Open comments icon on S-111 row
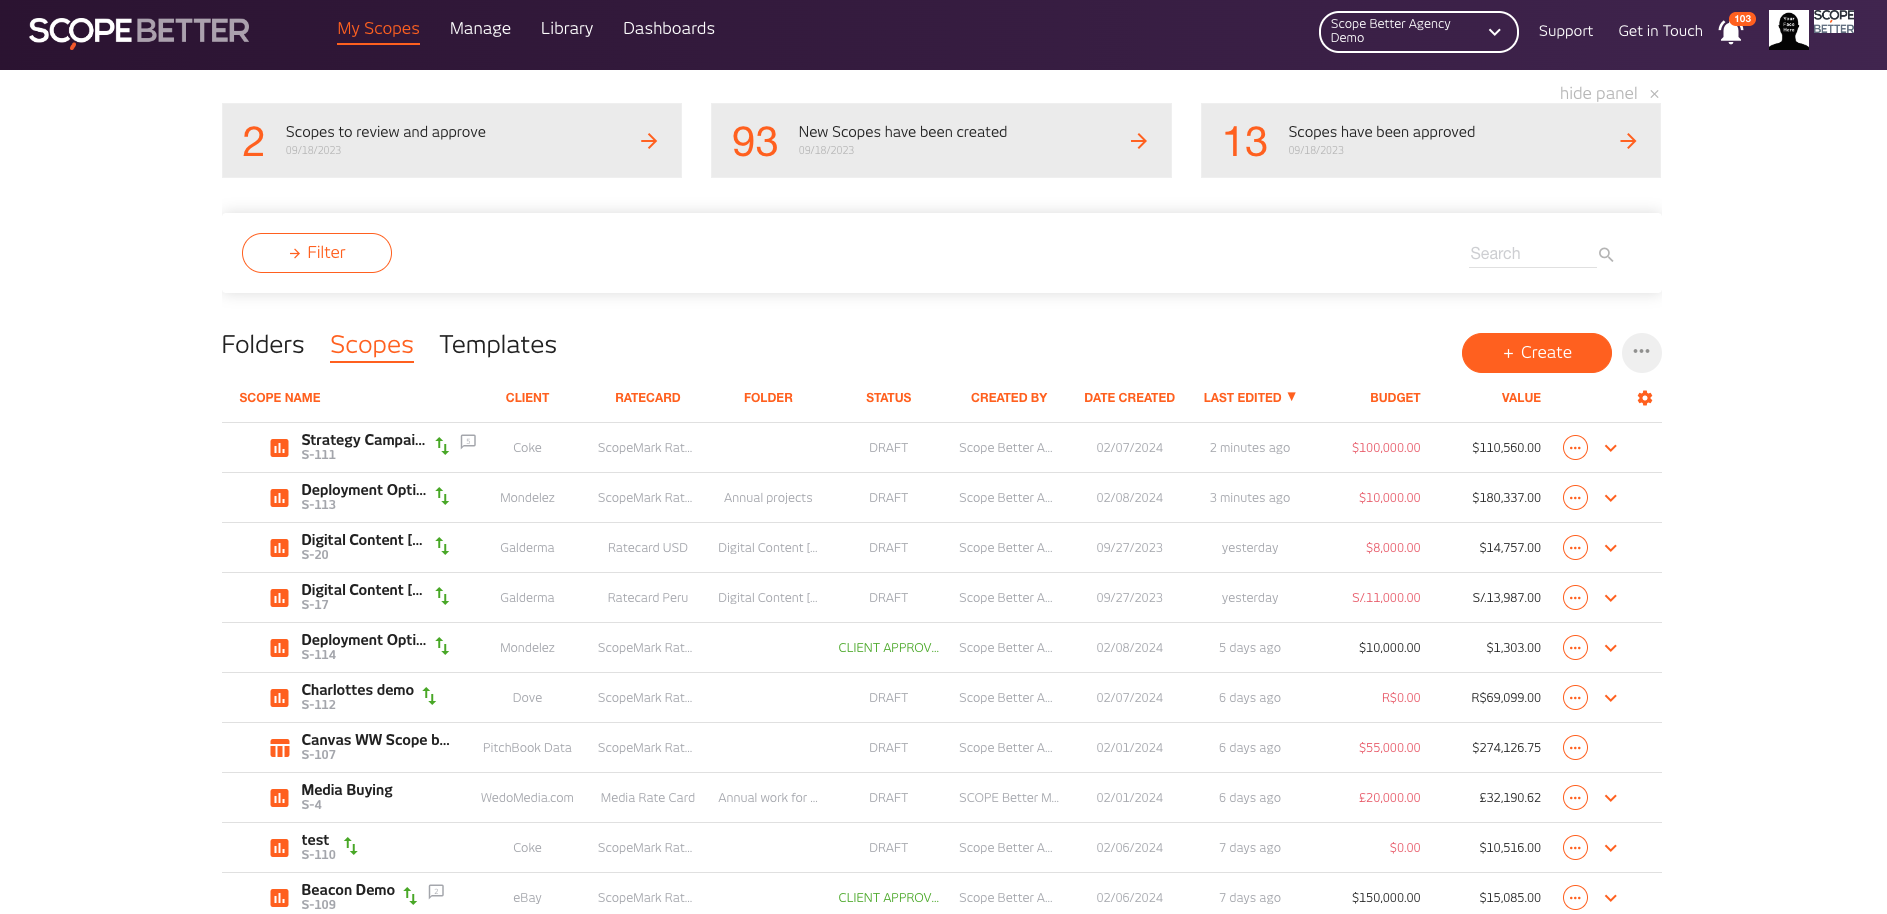Screen dimensions: 1887x914 [x=468, y=441]
